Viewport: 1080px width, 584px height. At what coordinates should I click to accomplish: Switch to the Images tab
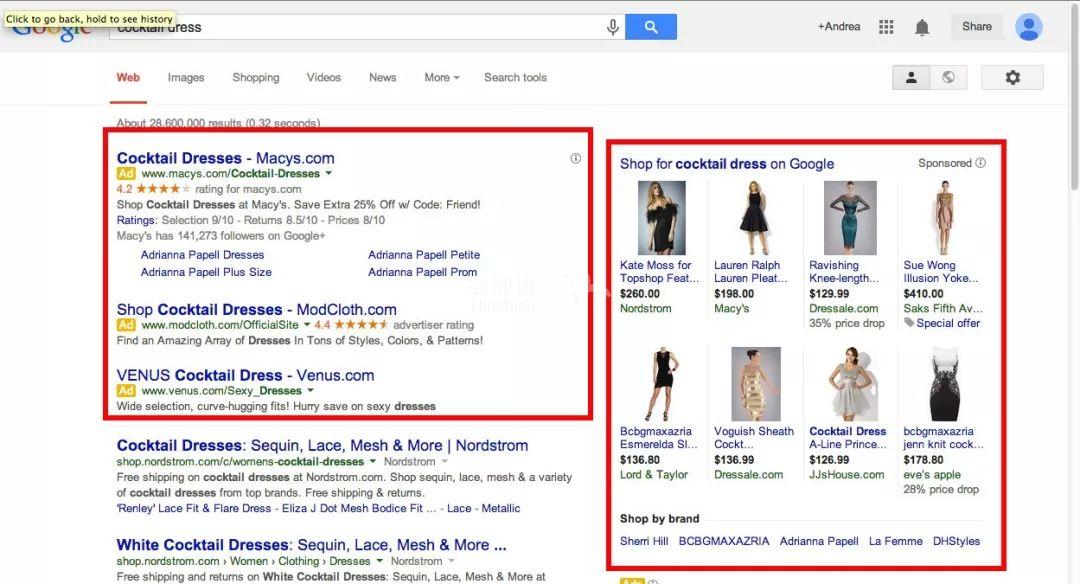[186, 77]
